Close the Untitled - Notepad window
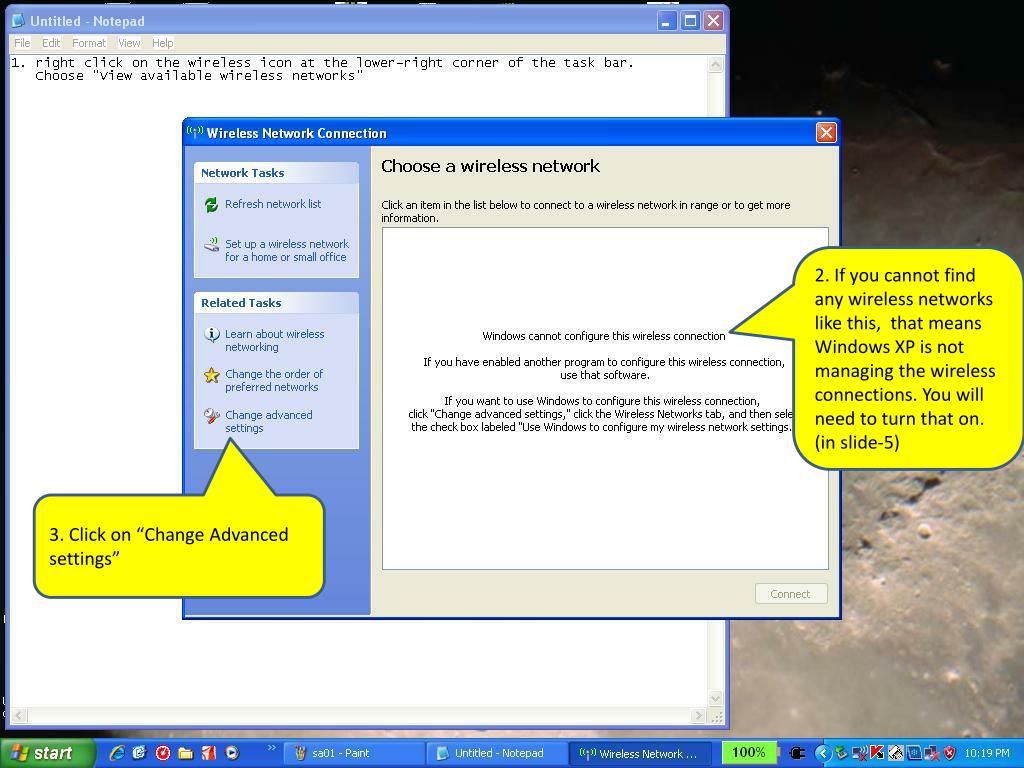The image size is (1024, 768). [714, 21]
